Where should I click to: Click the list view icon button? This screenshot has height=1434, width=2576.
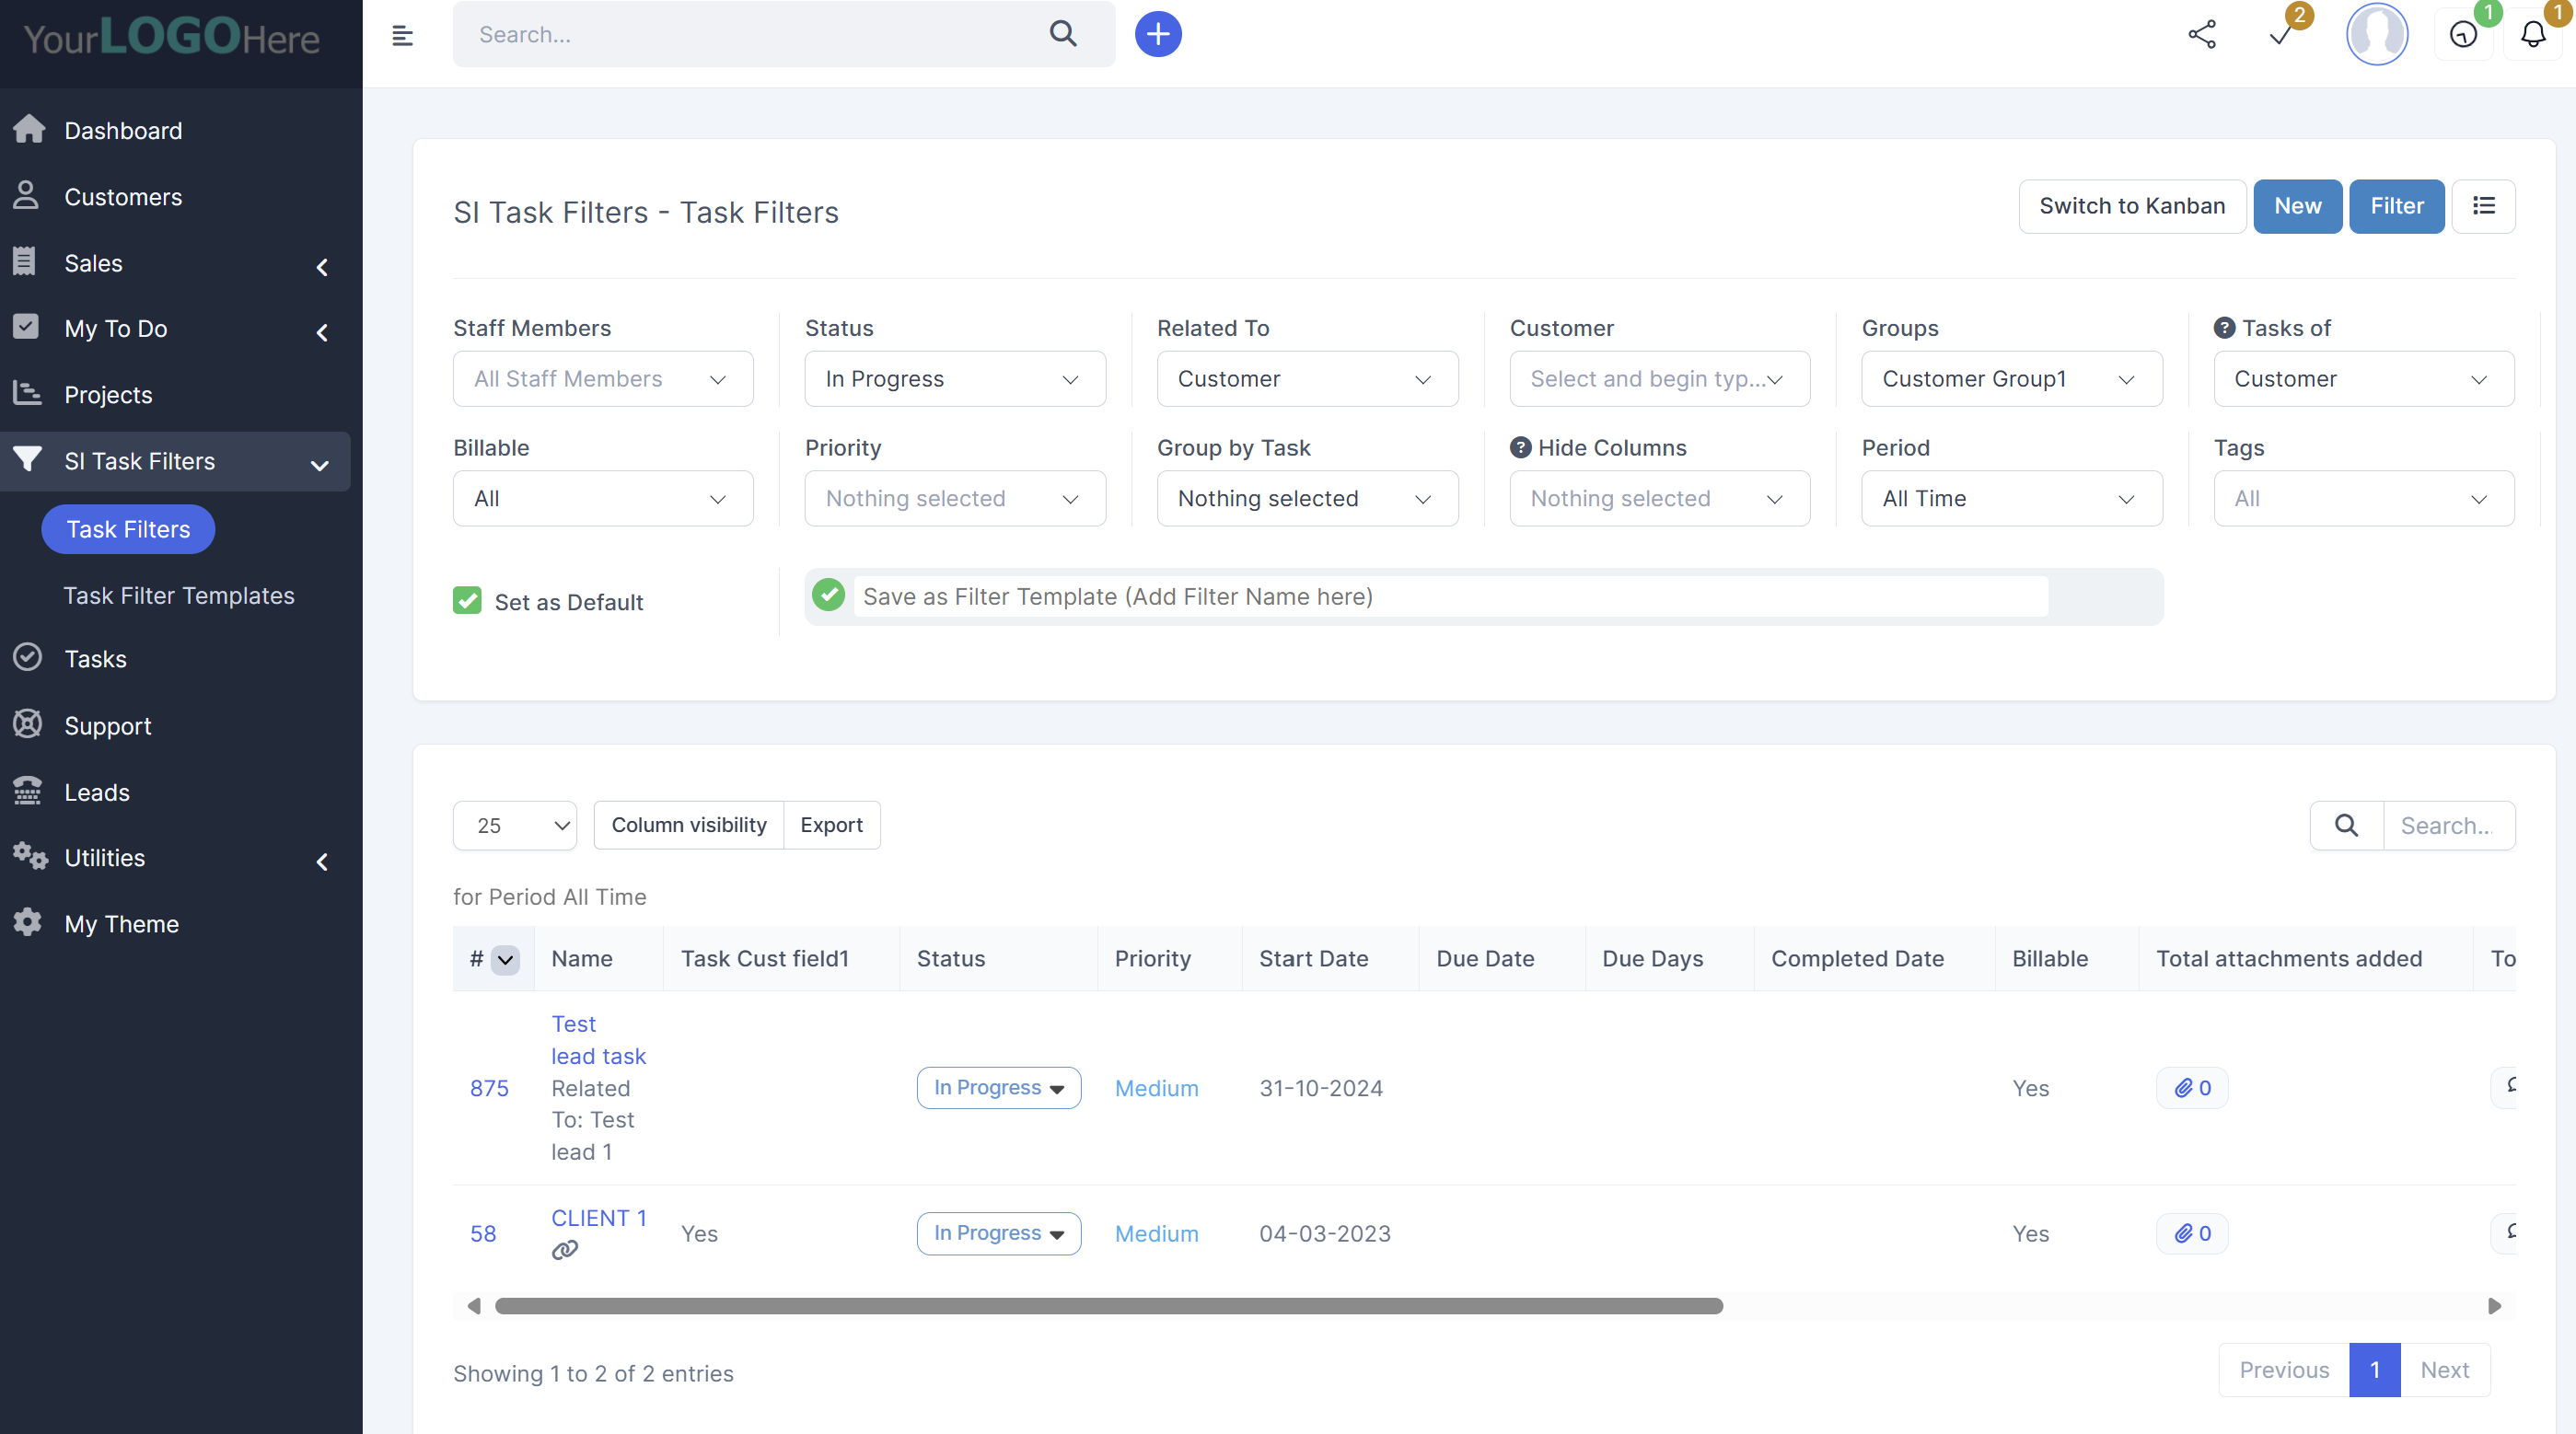click(x=2483, y=206)
